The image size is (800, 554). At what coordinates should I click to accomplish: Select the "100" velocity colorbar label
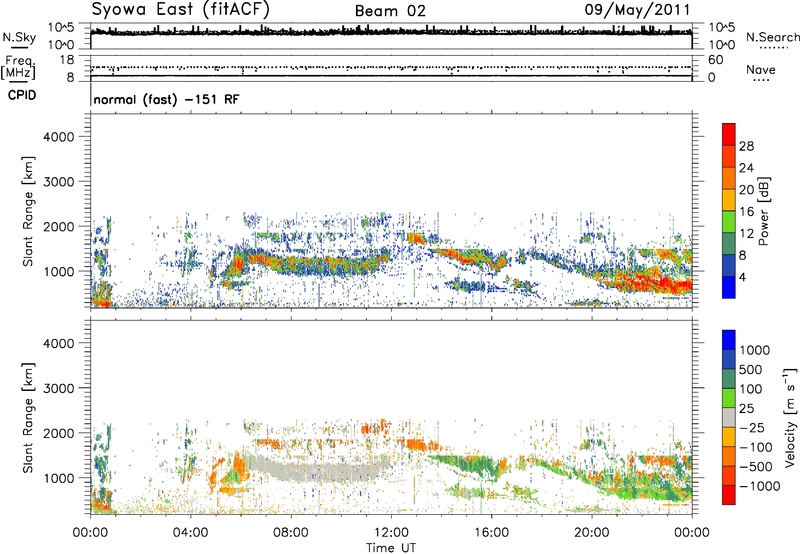point(751,389)
